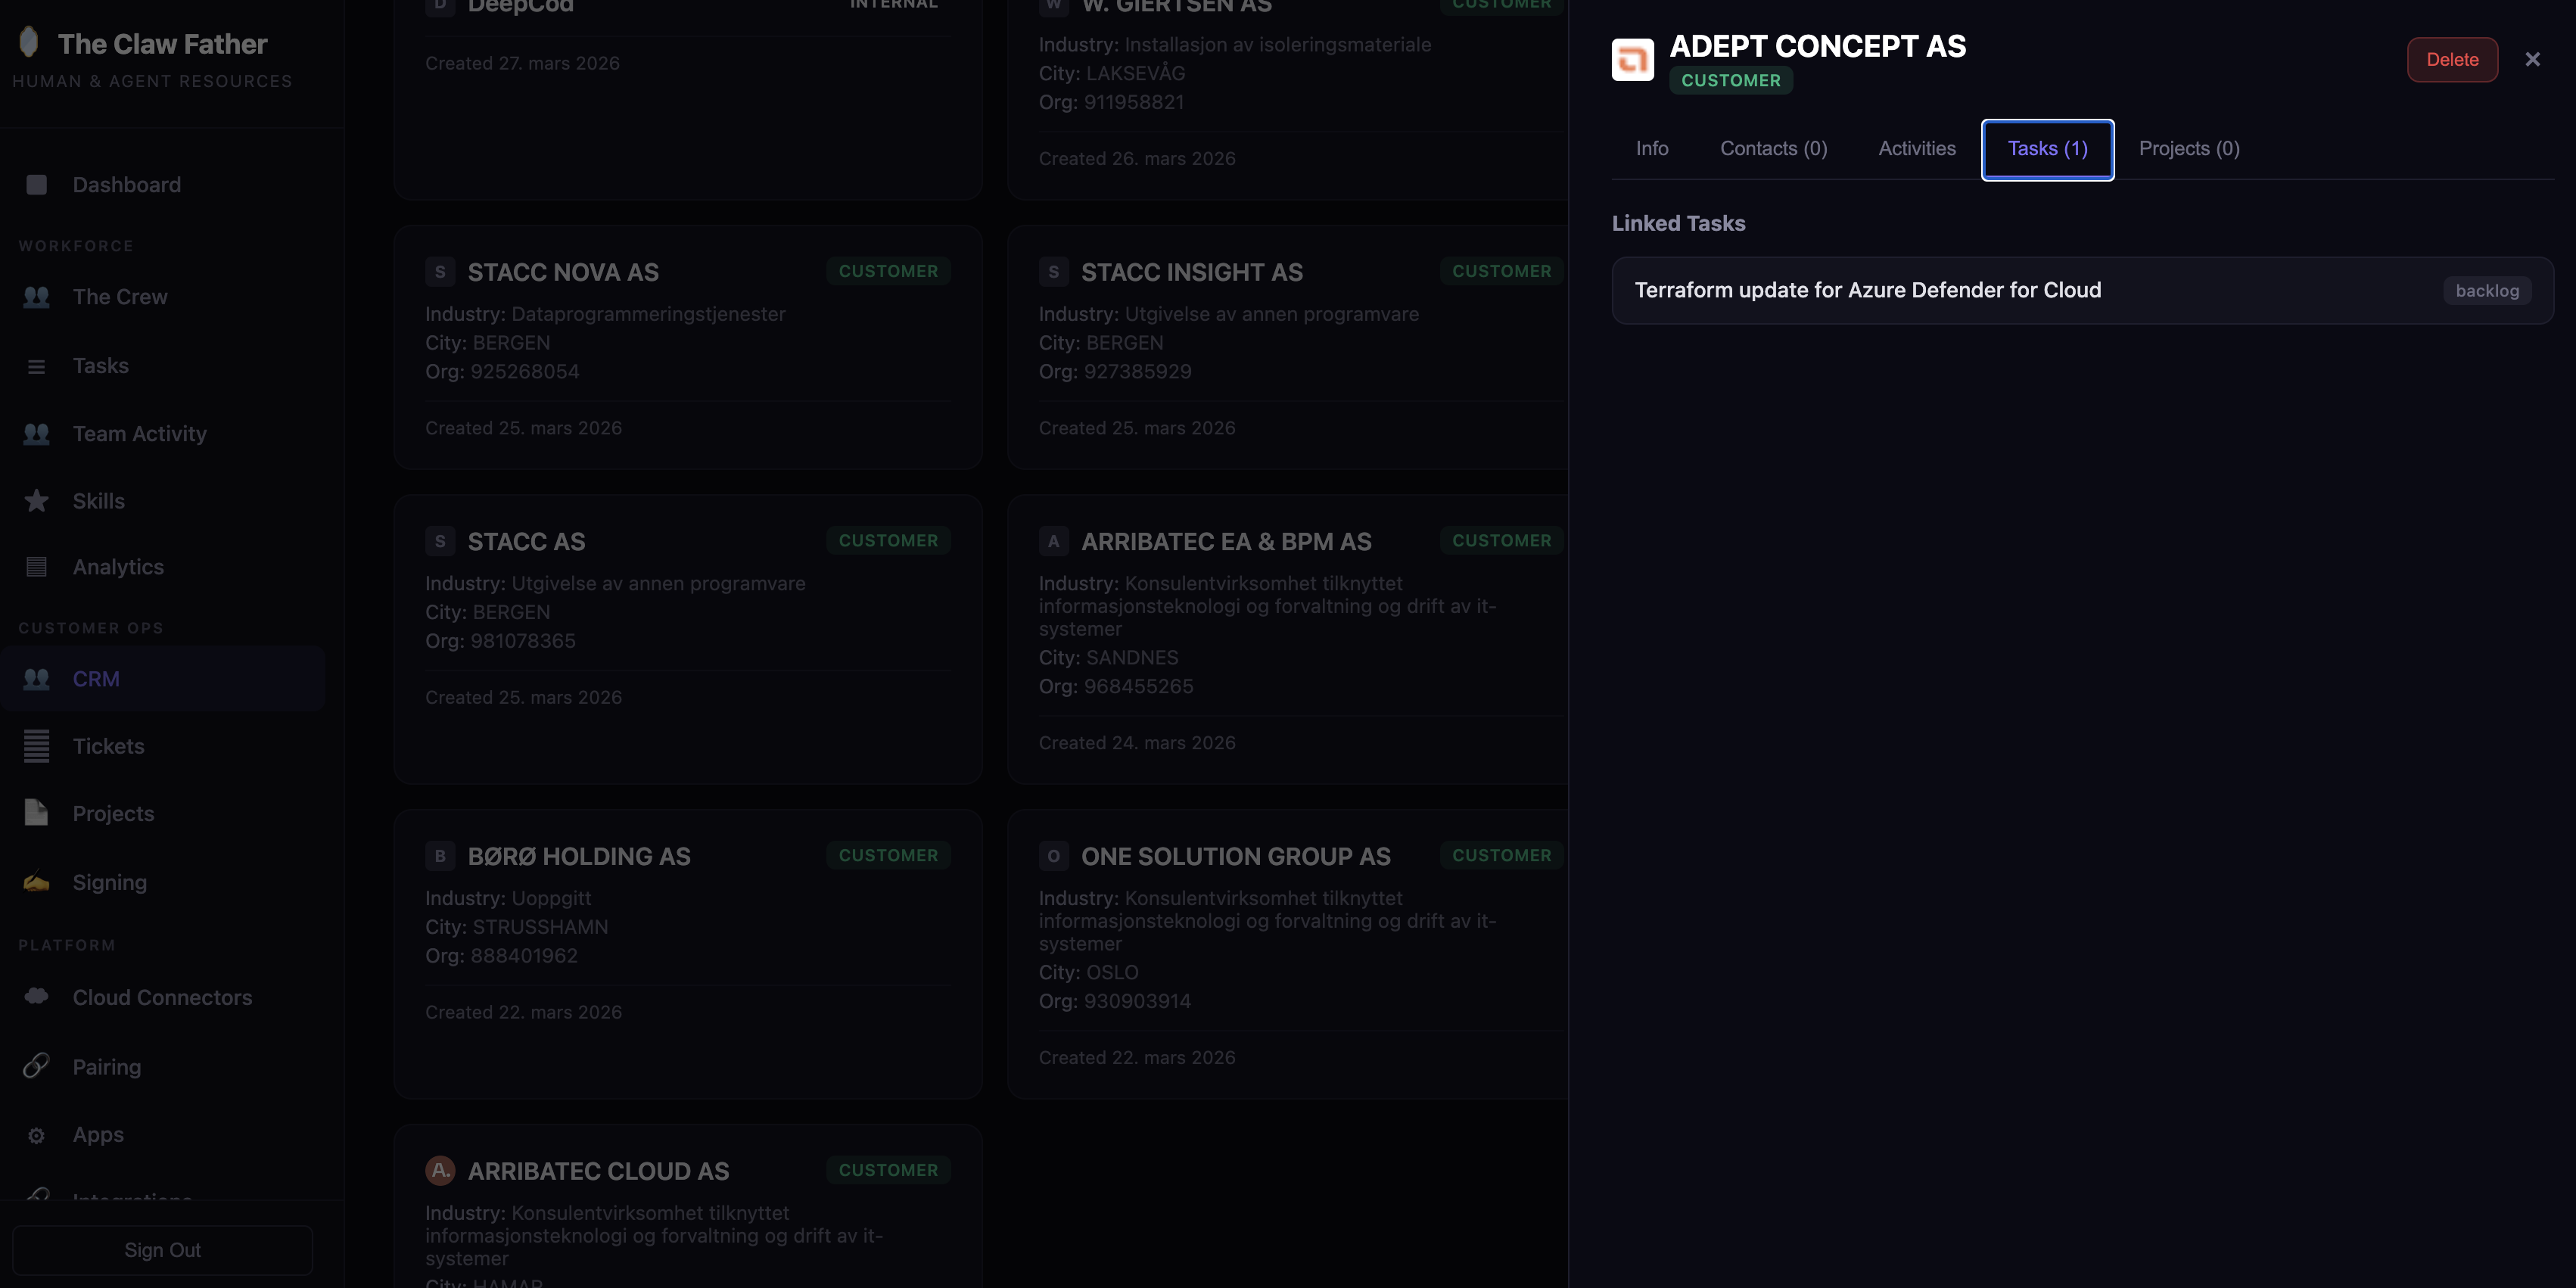
Task: Click the Cloud Connectors cloud icon
Action: pyautogui.click(x=36, y=997)
